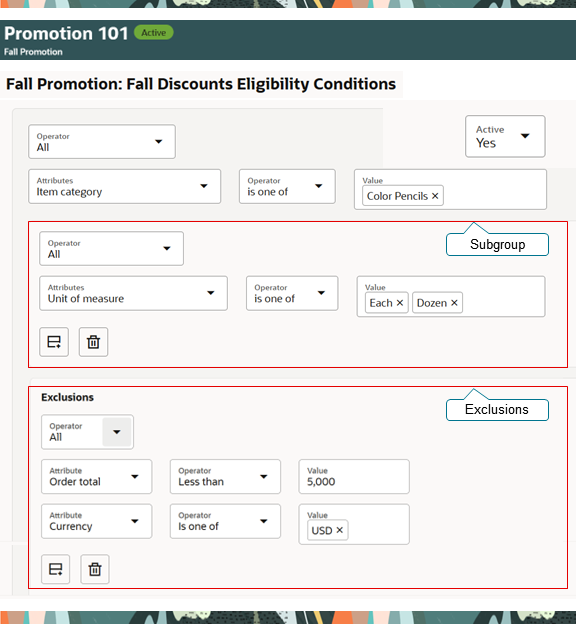Delete the subgroup with the trash icon
The image size is (576, 624).
93,342
